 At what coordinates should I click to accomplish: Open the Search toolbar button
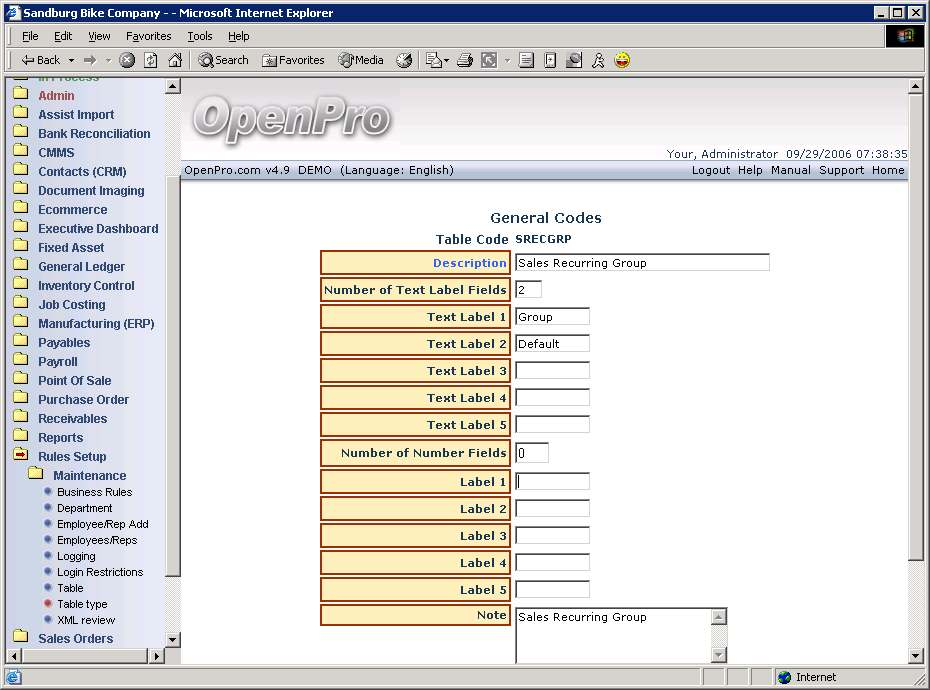point(223,60)
